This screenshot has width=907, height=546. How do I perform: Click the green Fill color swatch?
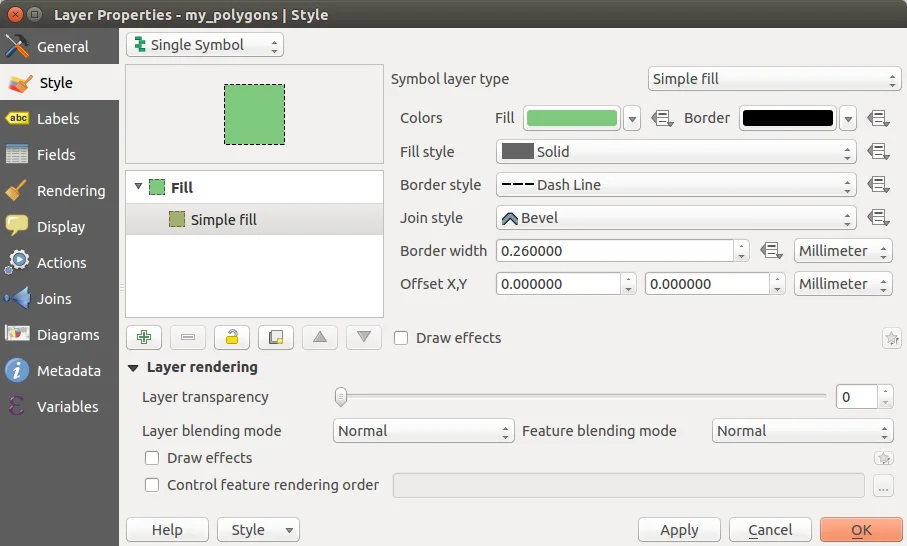(x=571, y=118)
